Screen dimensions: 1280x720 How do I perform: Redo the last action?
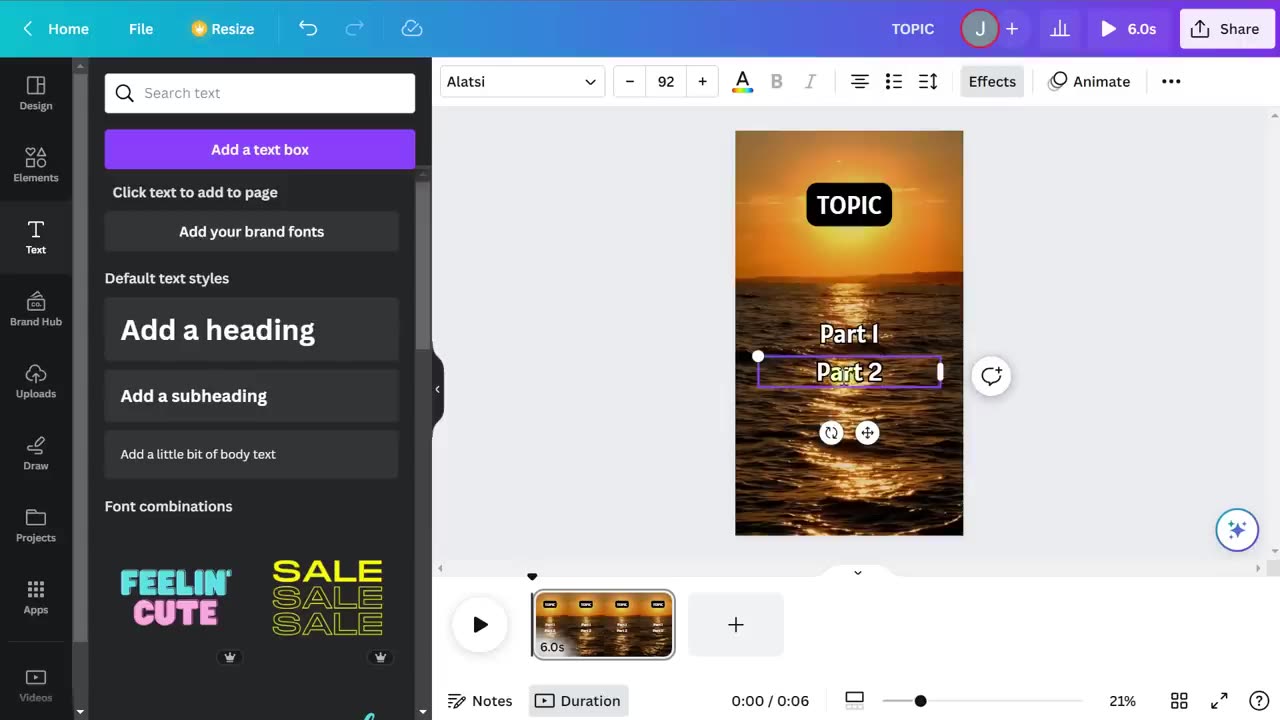tap(354, 29)
